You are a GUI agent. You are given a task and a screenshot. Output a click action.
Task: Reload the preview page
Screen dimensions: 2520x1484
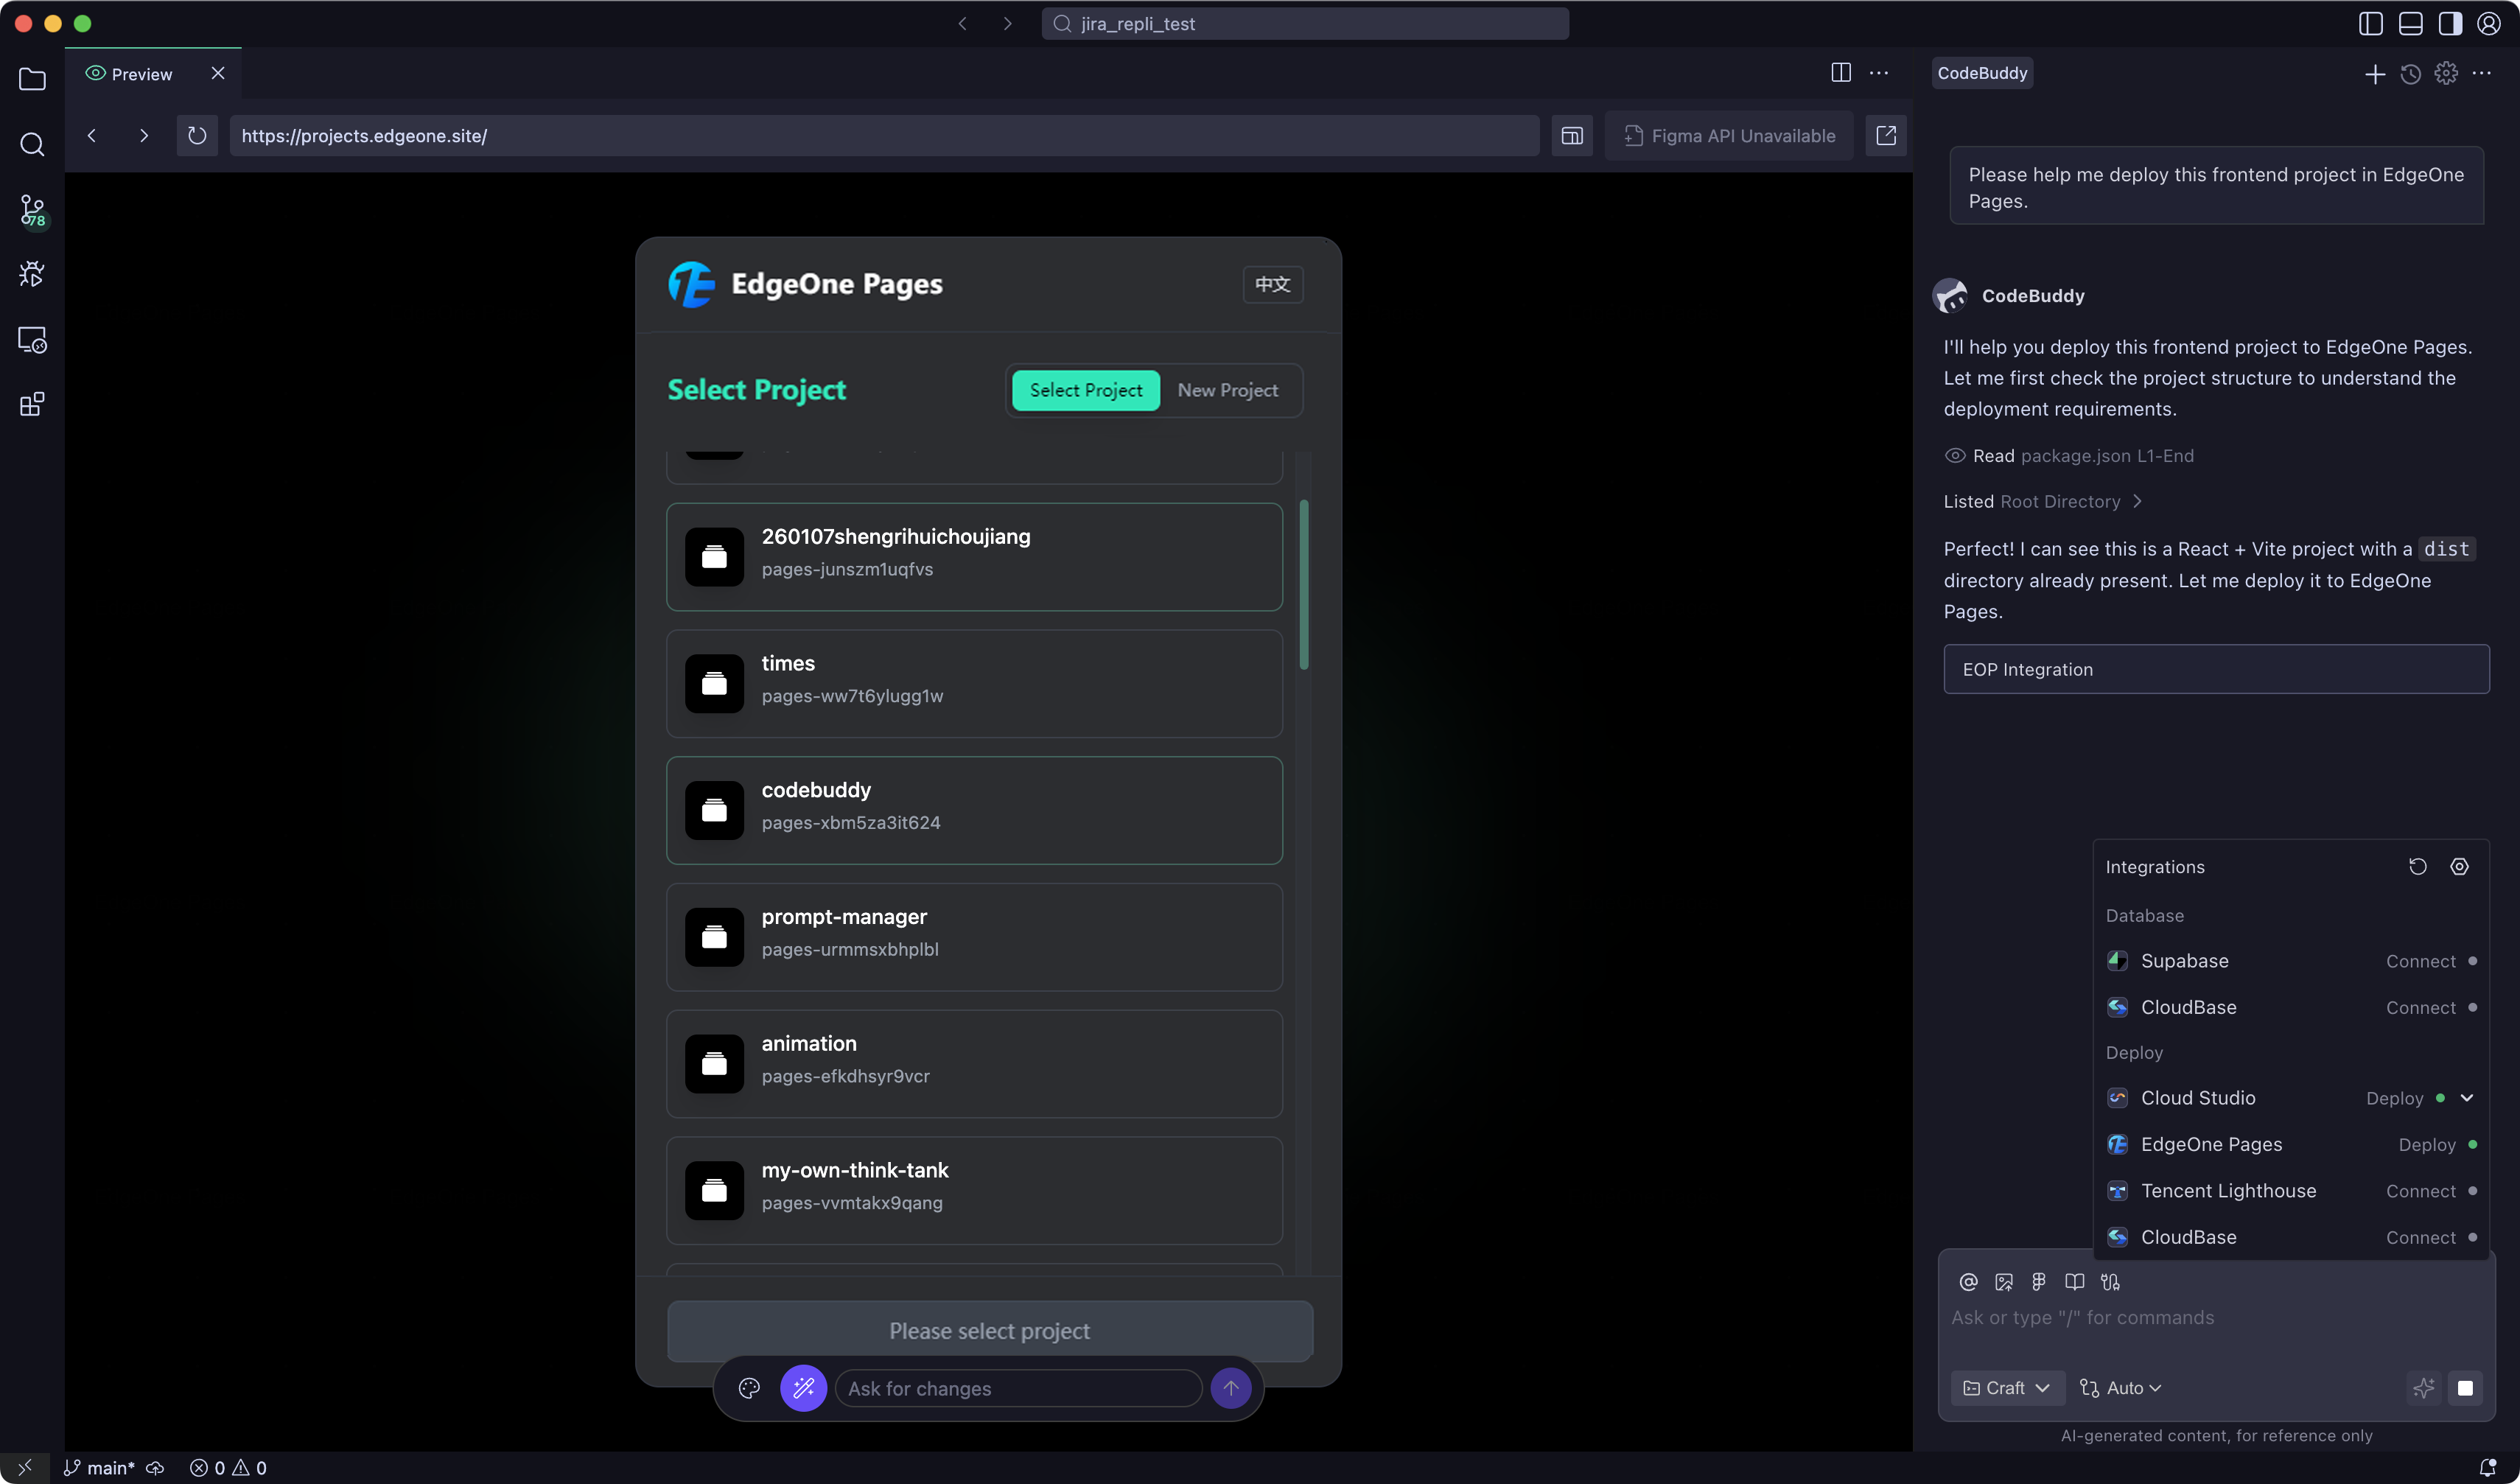pos(197,136)
